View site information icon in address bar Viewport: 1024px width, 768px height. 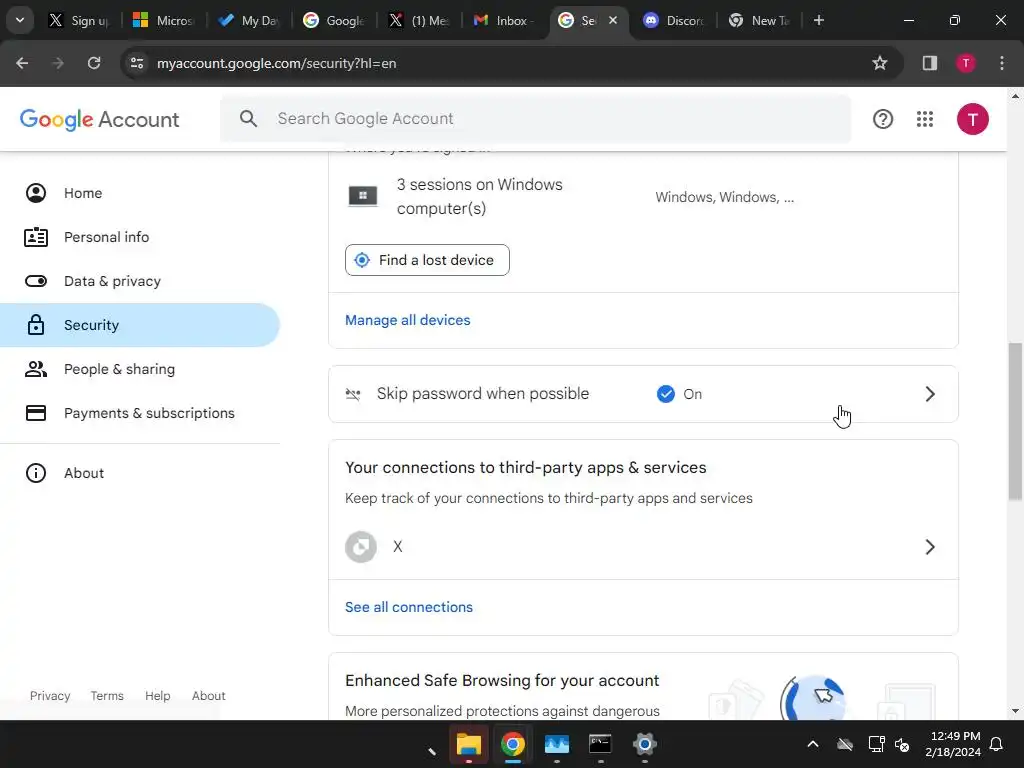[x=137, y=63]
